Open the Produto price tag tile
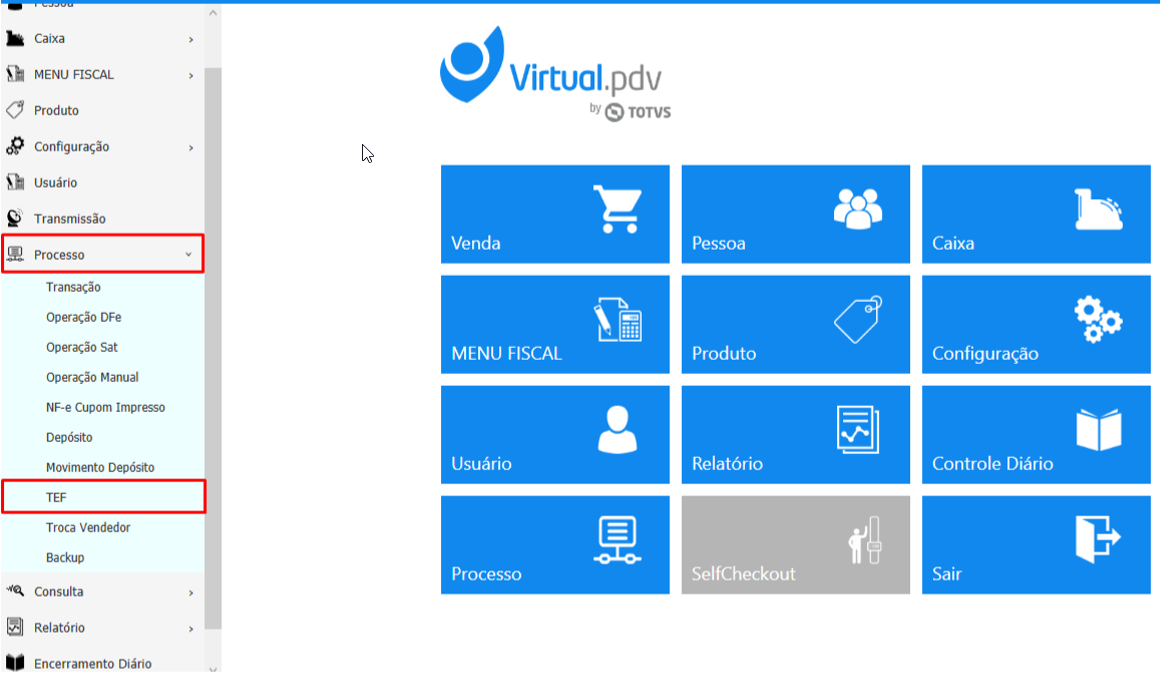The height and width of the screenshot is (679, 1164). 795,324
